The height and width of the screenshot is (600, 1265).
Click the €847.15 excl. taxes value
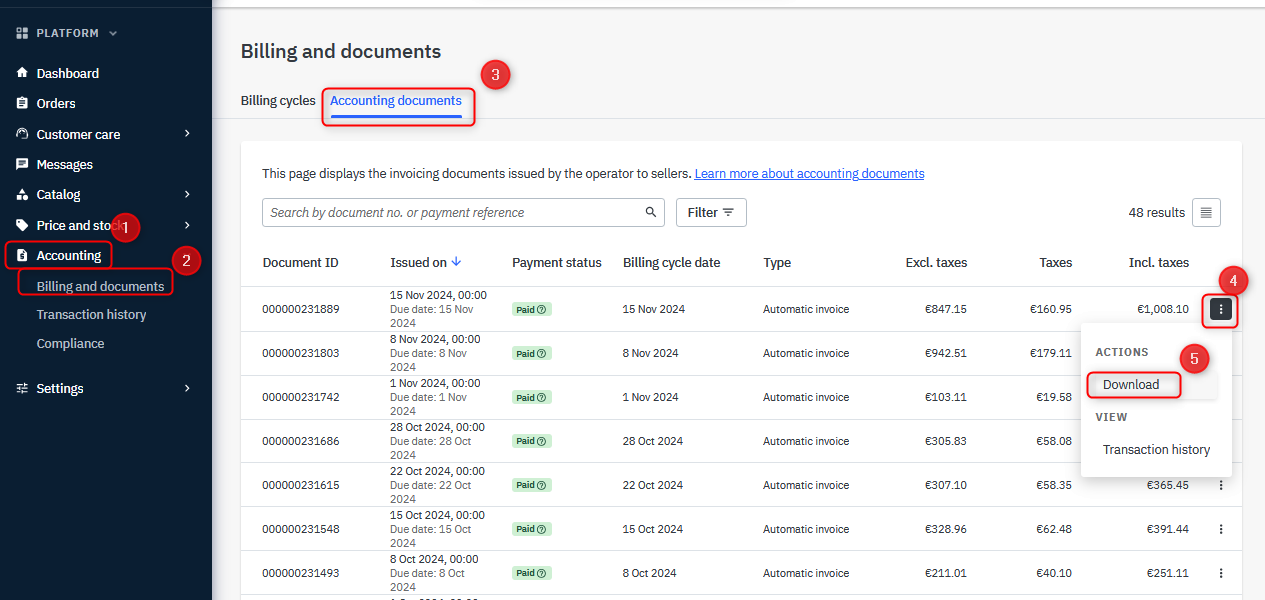pyautogui.click(x=946, y=310)
